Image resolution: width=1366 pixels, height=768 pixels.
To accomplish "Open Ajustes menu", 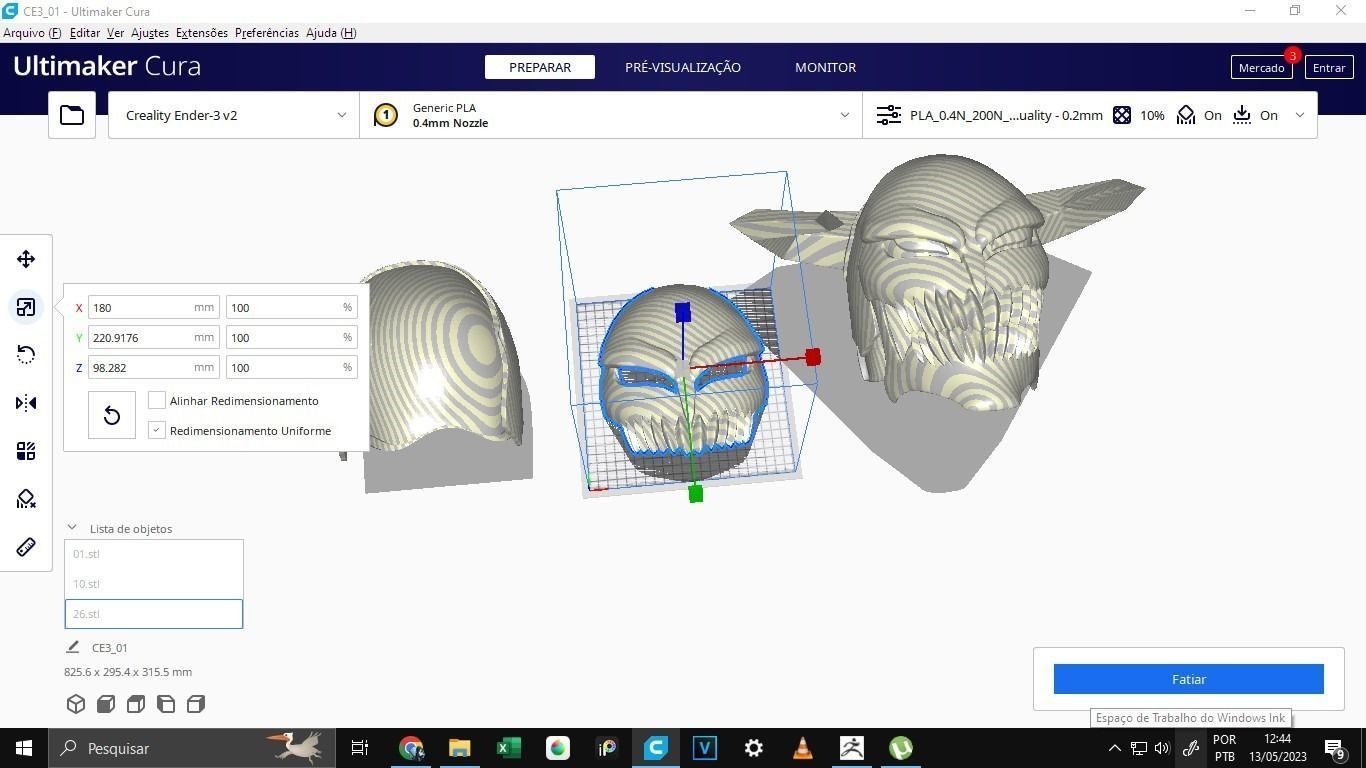I will pos(150,33).
